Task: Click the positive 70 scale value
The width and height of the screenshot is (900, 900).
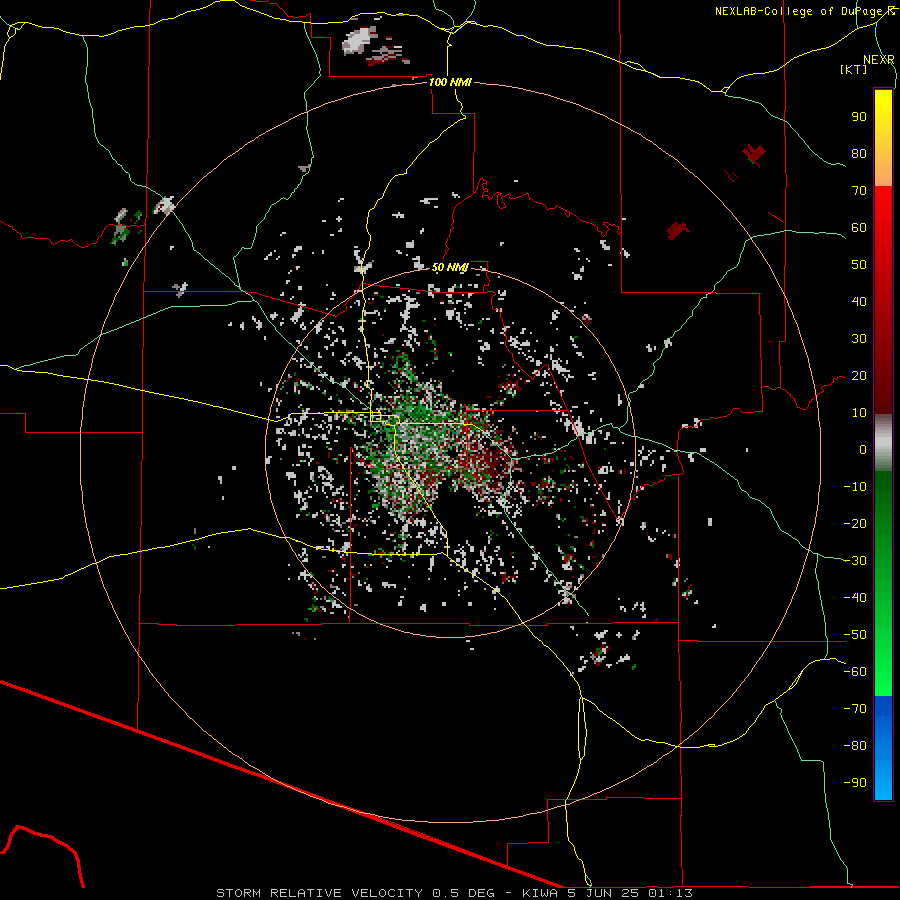Action: click(x=859, y=191)
